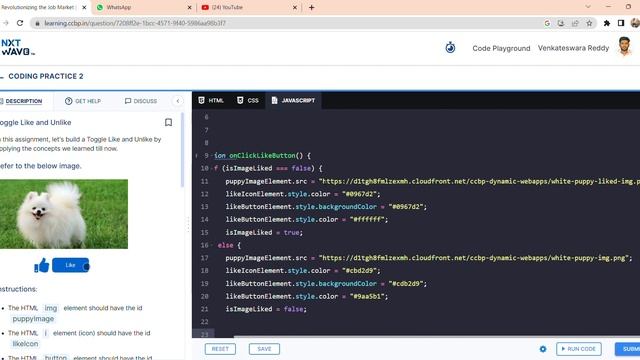This screenshot has height=360, width=640.
Task: Click the likeIcon id label in instructions
Action: click(25, 344)
